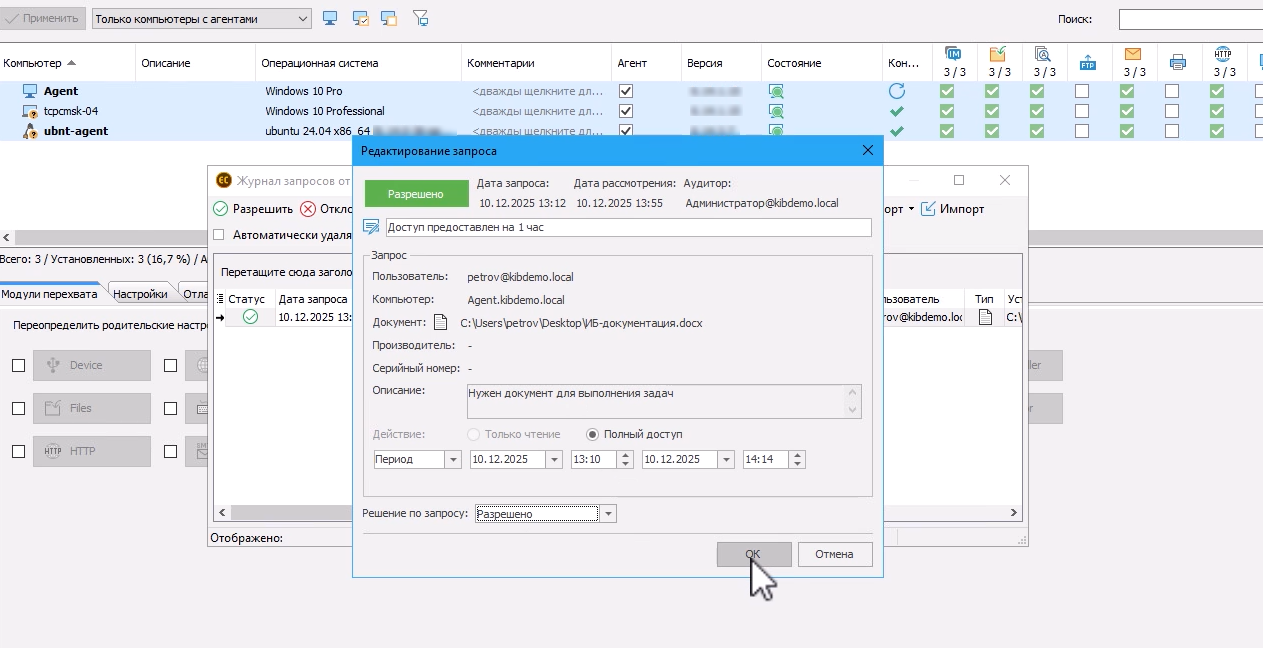Click the computer filter funnel icon
The height and width of the screenshot is (648, 1263).
tap(420, 18)
